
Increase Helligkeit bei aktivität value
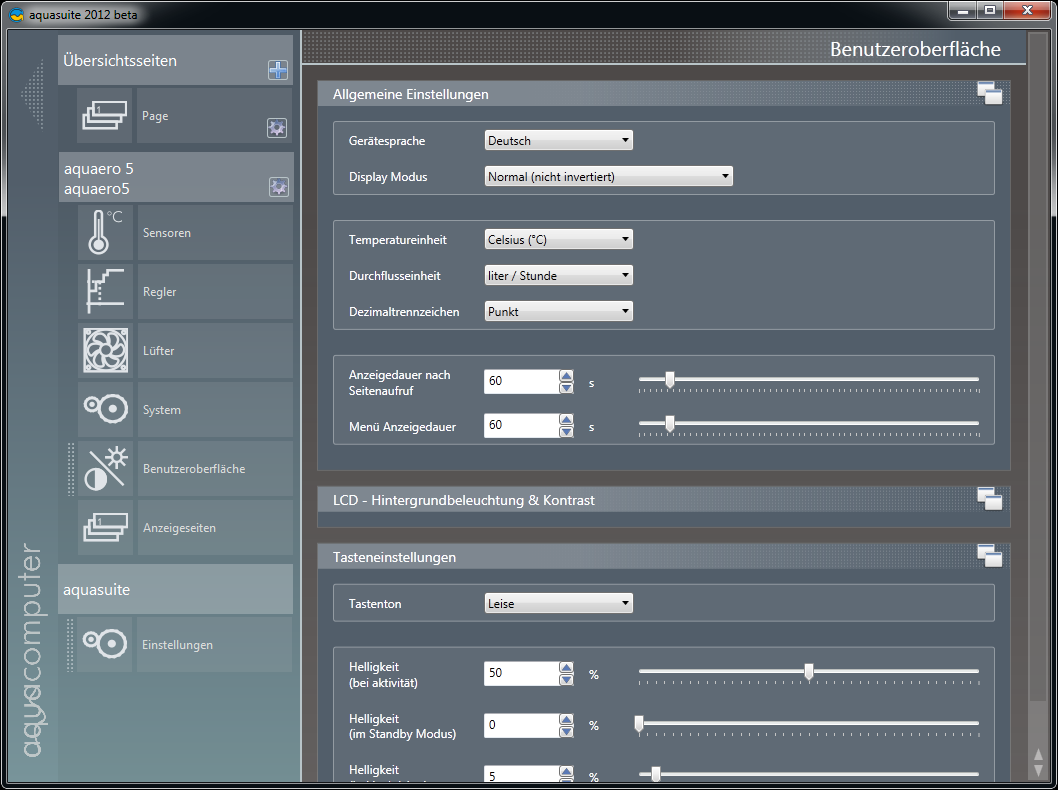click(566, 668)
